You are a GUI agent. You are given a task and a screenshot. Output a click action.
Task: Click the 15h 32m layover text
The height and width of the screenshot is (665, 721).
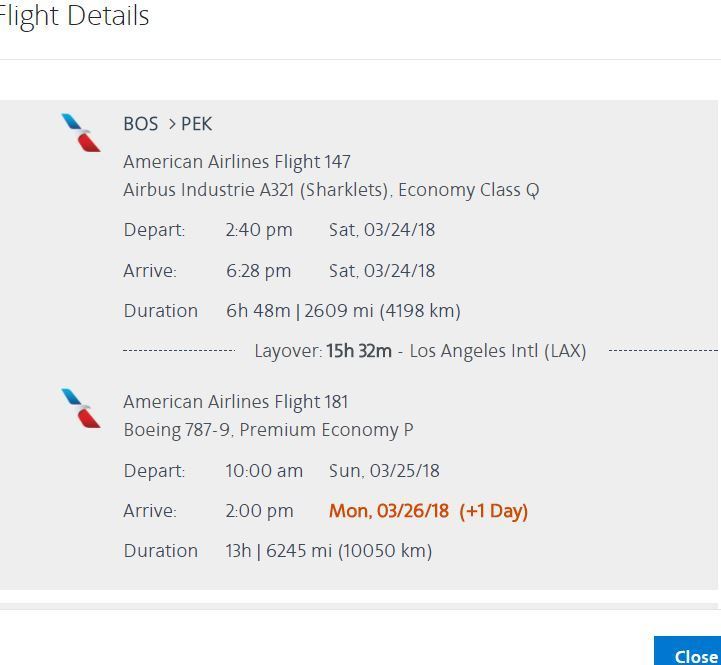359,351
